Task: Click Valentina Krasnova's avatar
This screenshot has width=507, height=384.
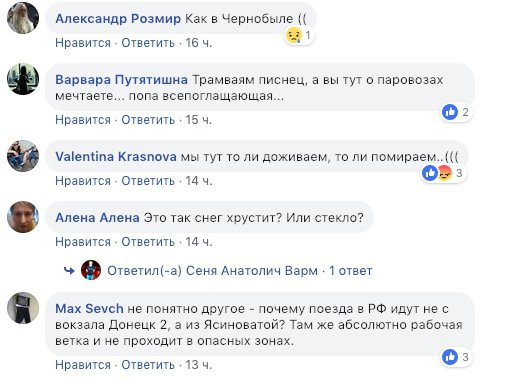Action: [x=23, y=156]
